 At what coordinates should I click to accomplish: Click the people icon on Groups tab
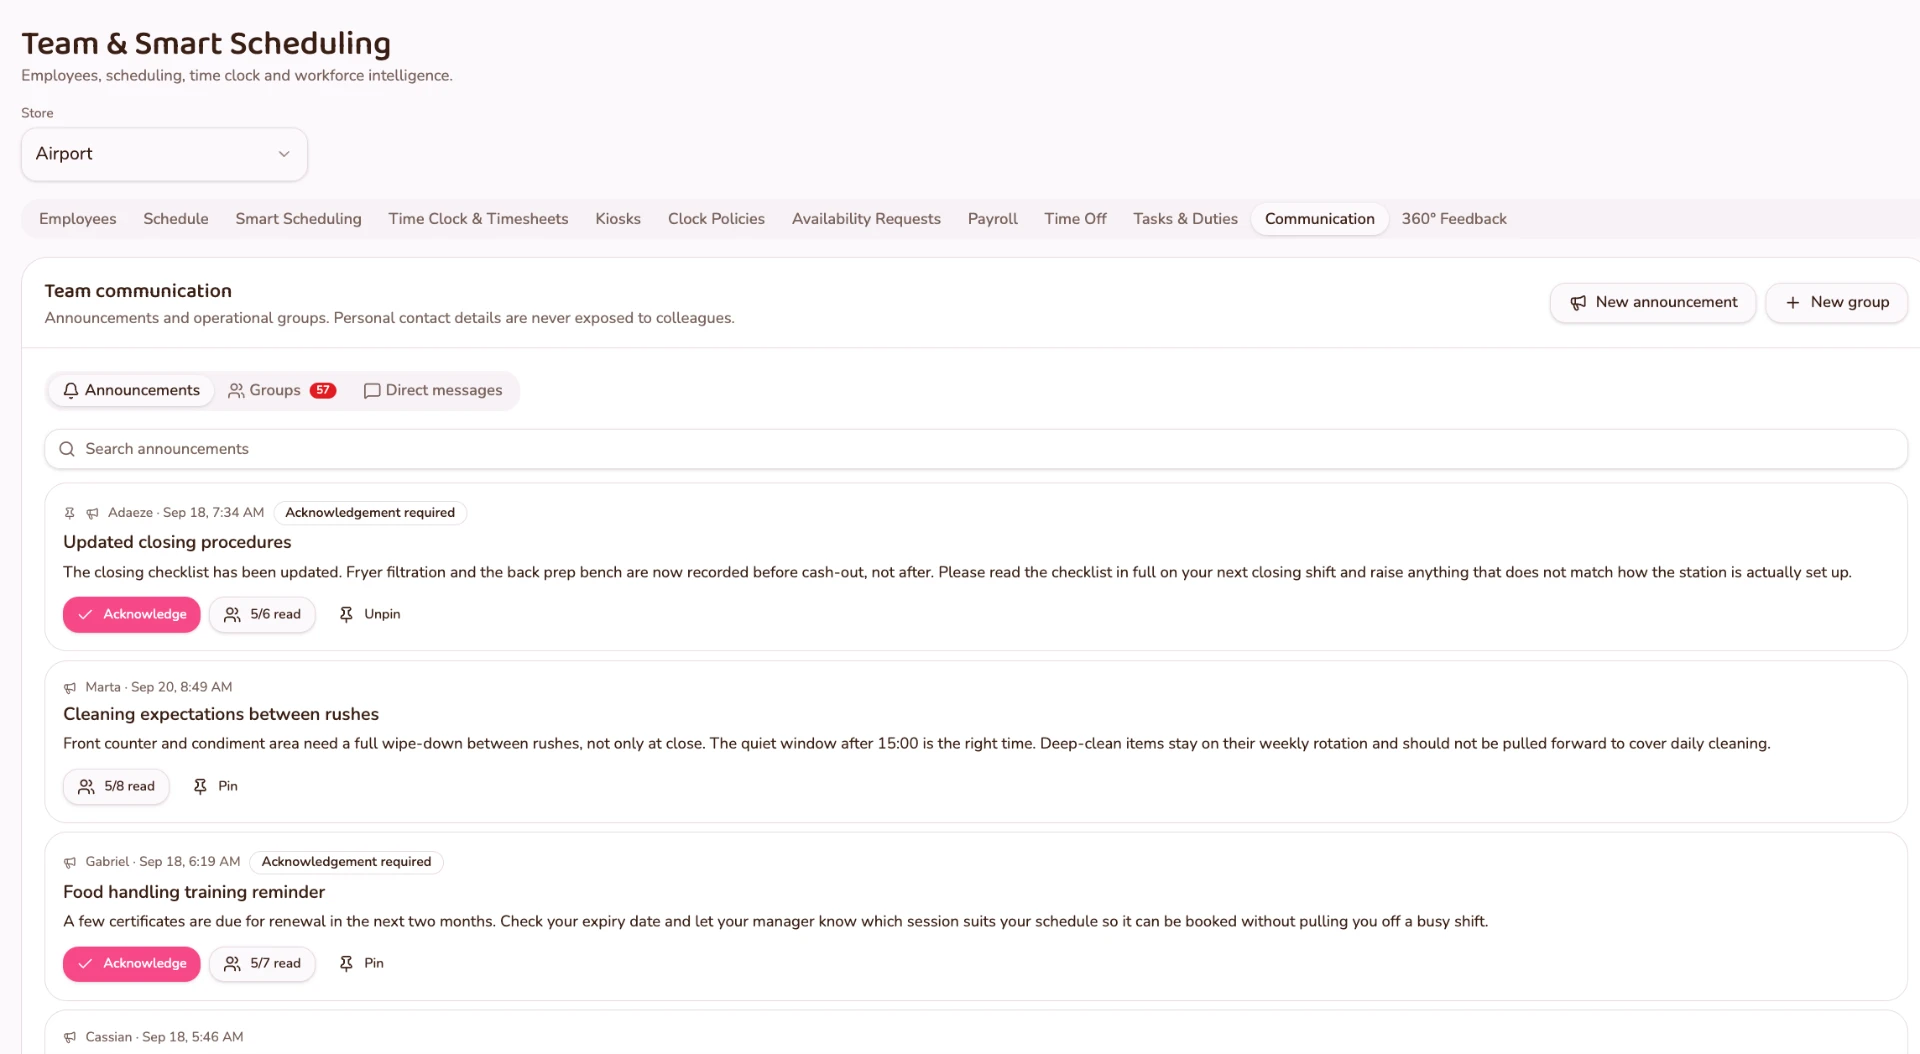[x=236, y=391]
